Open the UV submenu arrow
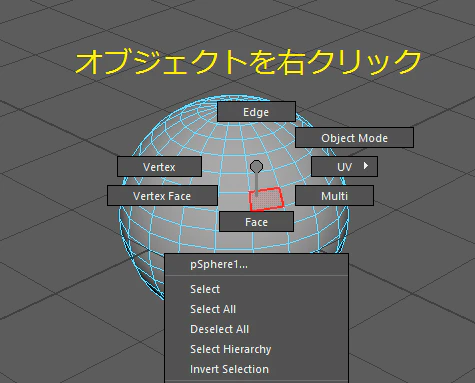Viewport: 475px width, 383px height. coord(366,166)
